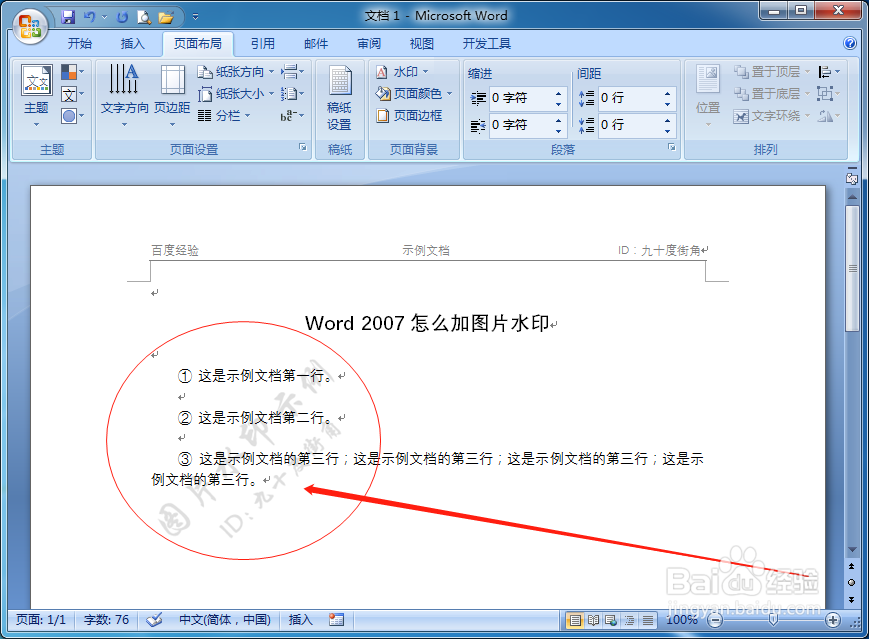This screenshot has height=639, width=869.
Task: Choose theme colors icon
Action: (x=72, y=72)
